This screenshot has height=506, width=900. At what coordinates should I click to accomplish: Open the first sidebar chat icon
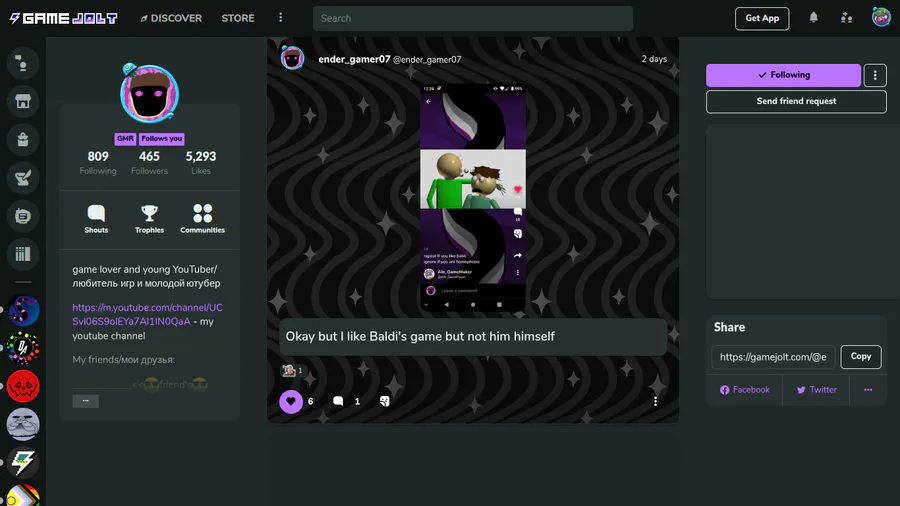coord(23,63)
